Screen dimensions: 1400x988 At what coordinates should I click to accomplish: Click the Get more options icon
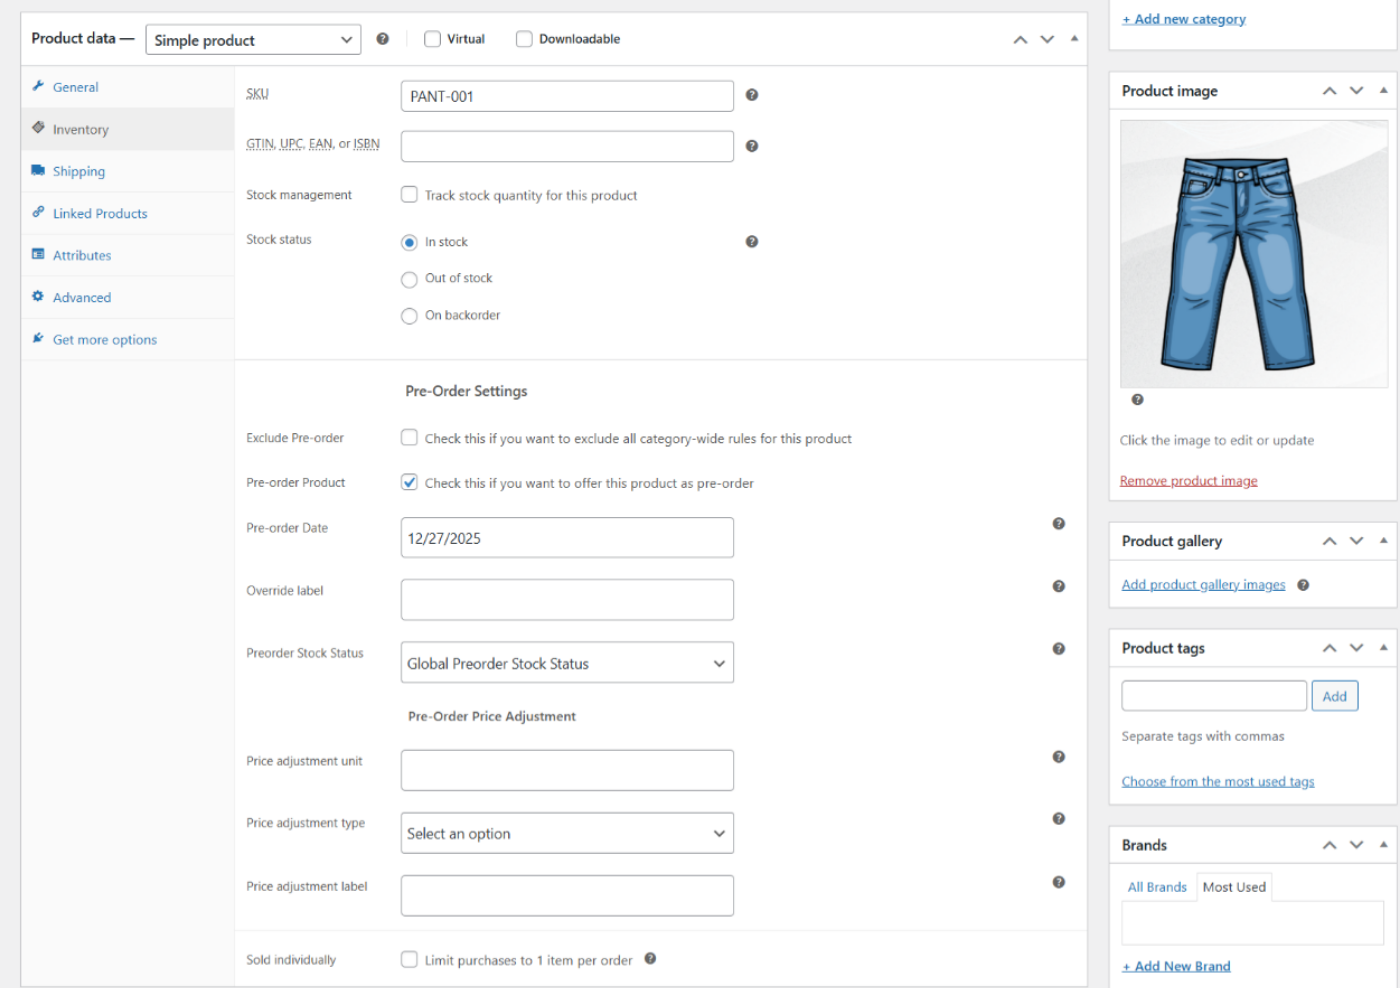[37, 339]
